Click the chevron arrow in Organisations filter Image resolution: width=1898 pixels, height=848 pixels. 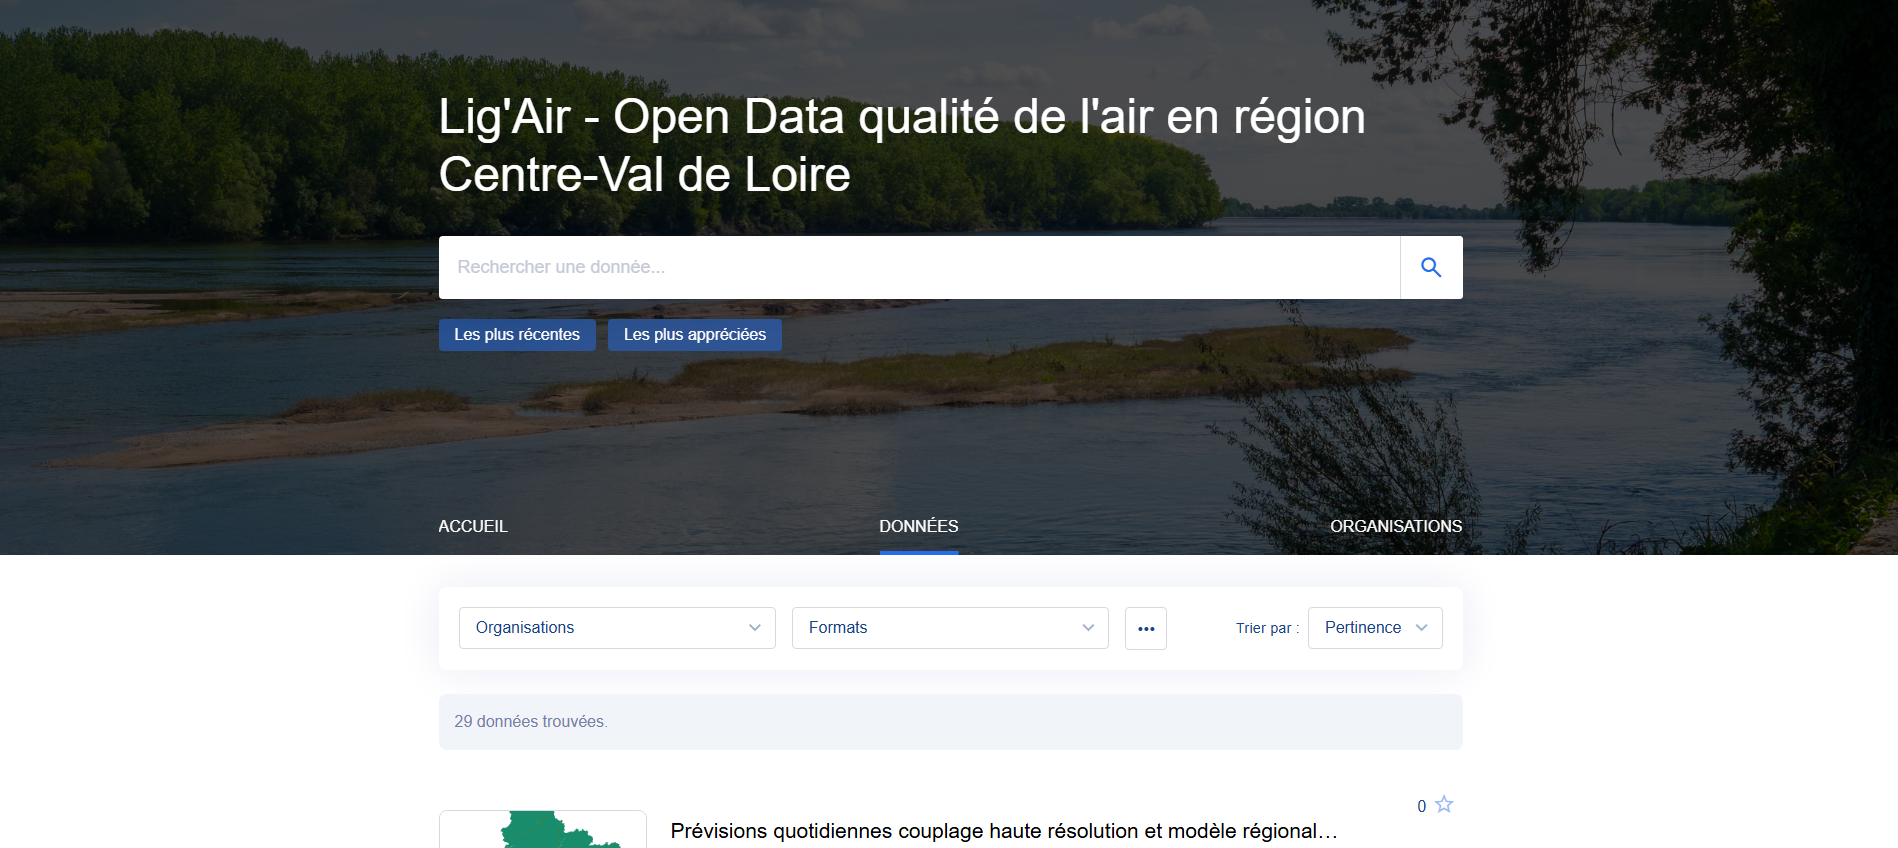coord(755,628)
